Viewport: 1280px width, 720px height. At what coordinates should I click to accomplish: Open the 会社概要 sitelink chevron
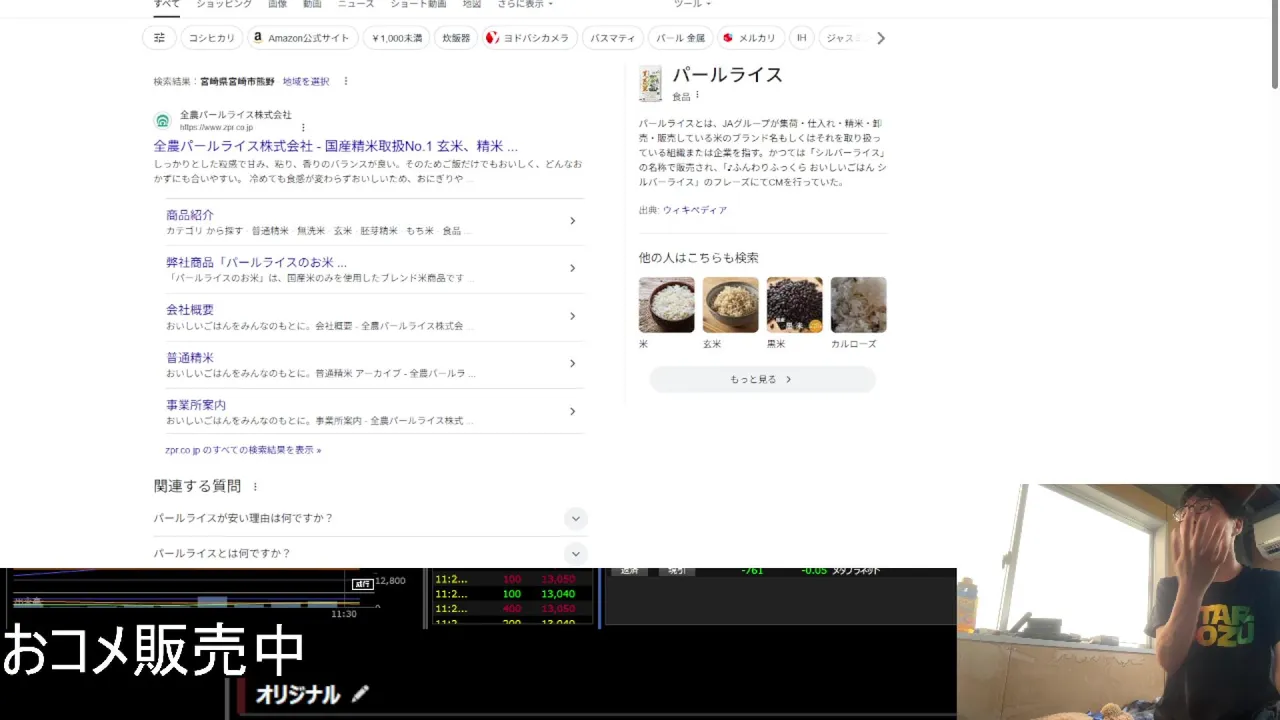tap(572, 316)
